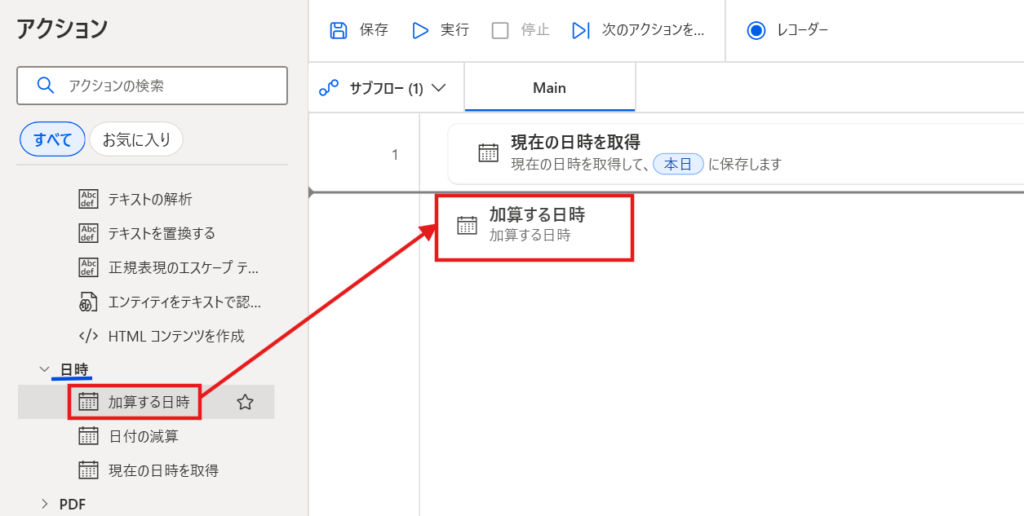Click calendar icon beside 現在の日時を取得 in list
This screenshot has height=516, width=1024.
pyautogui.click(x=88, y=470)
